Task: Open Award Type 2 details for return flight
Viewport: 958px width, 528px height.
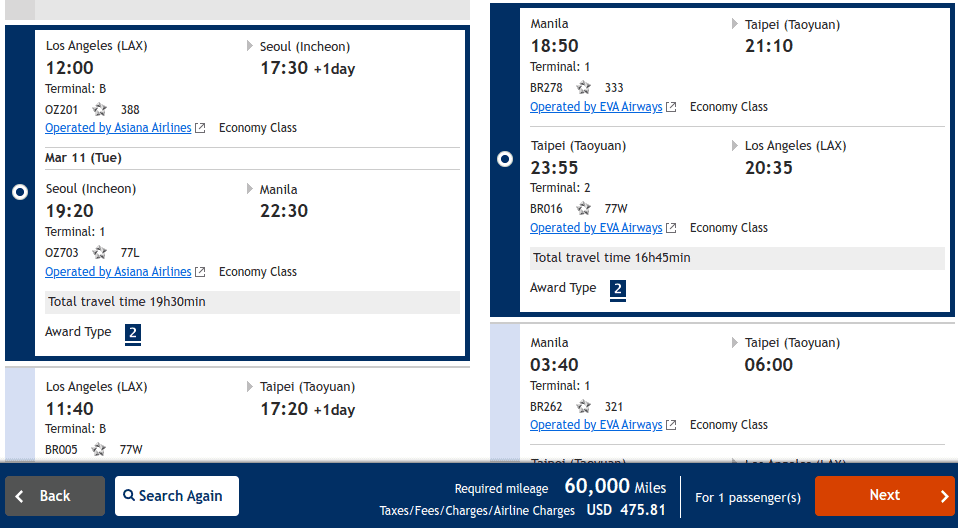Action: pos(618,289)
